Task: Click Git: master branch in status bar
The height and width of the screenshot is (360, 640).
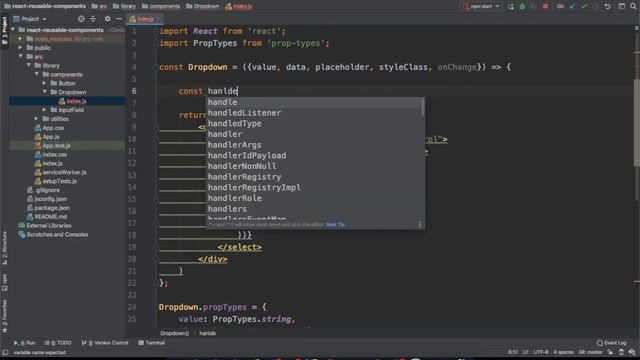Action: 590,352
